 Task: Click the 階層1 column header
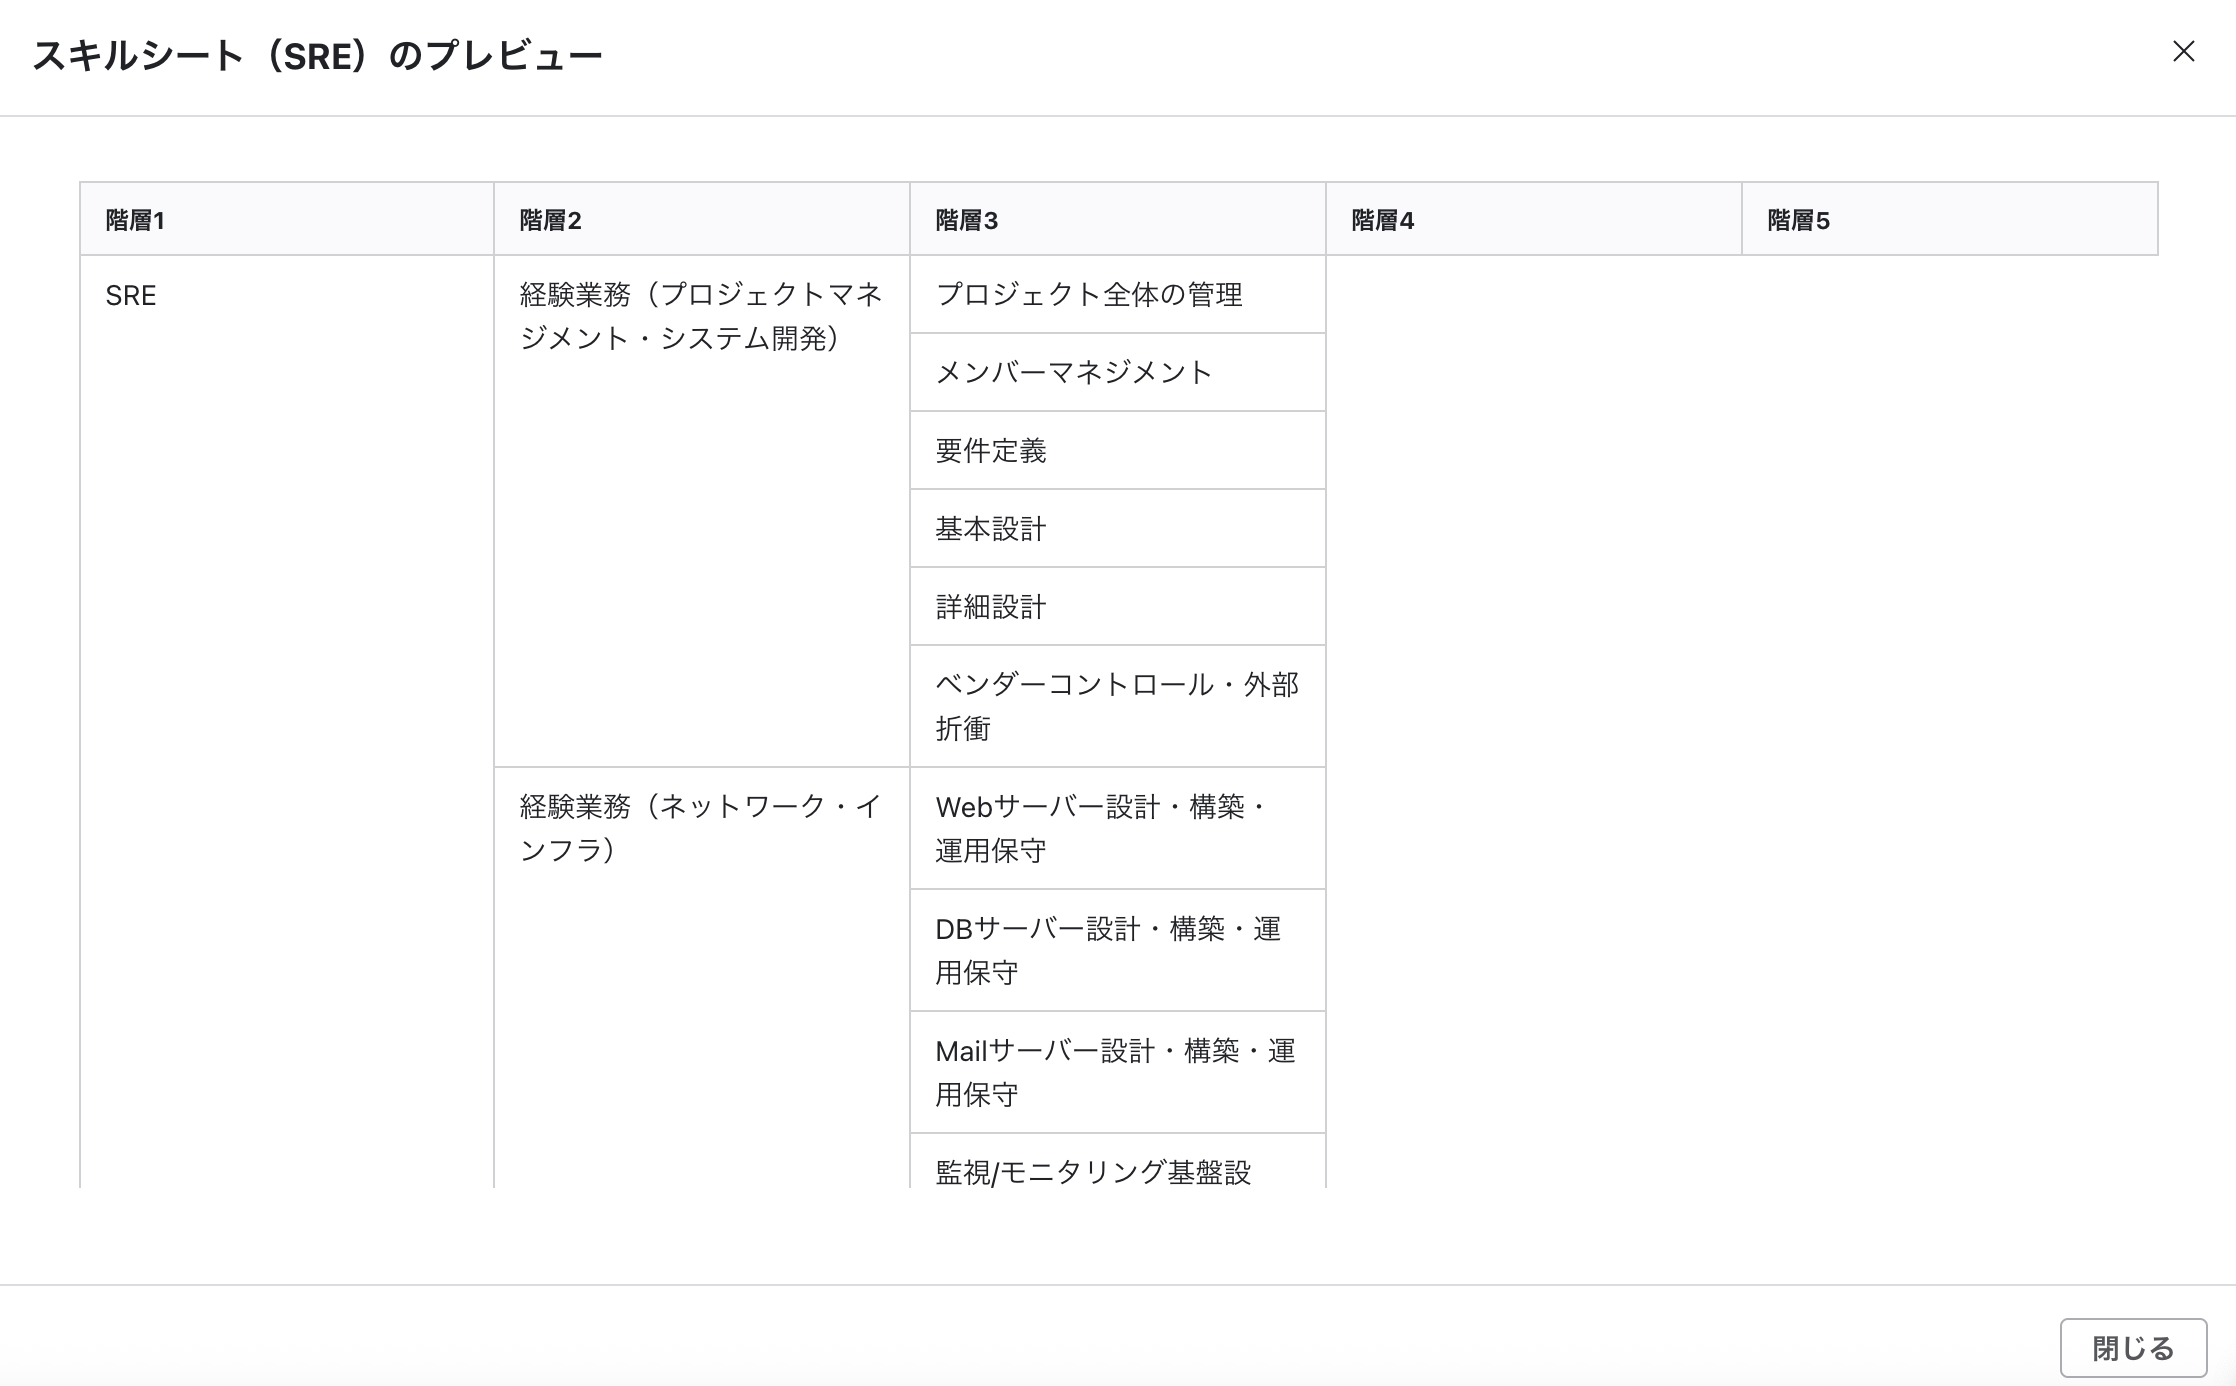click(x=135, y=220)
